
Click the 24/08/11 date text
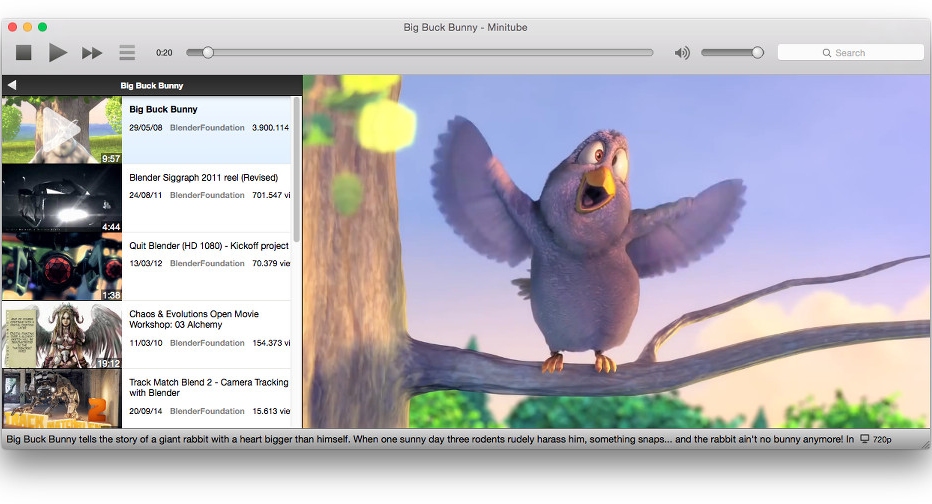pos(146,196)
